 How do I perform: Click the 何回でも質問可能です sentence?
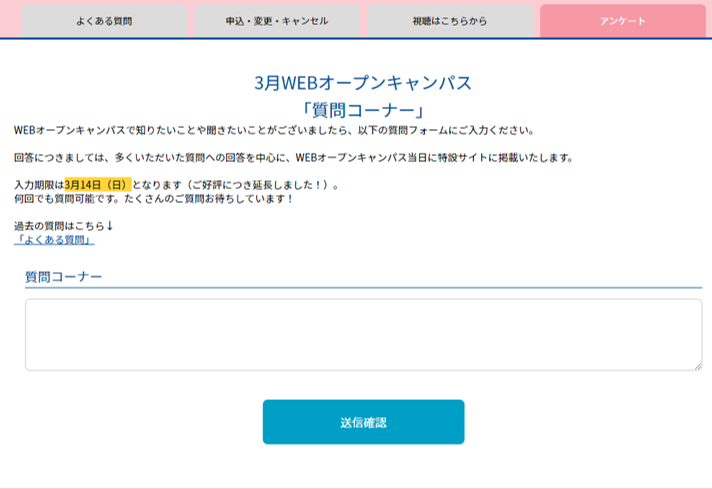point(67,199)
